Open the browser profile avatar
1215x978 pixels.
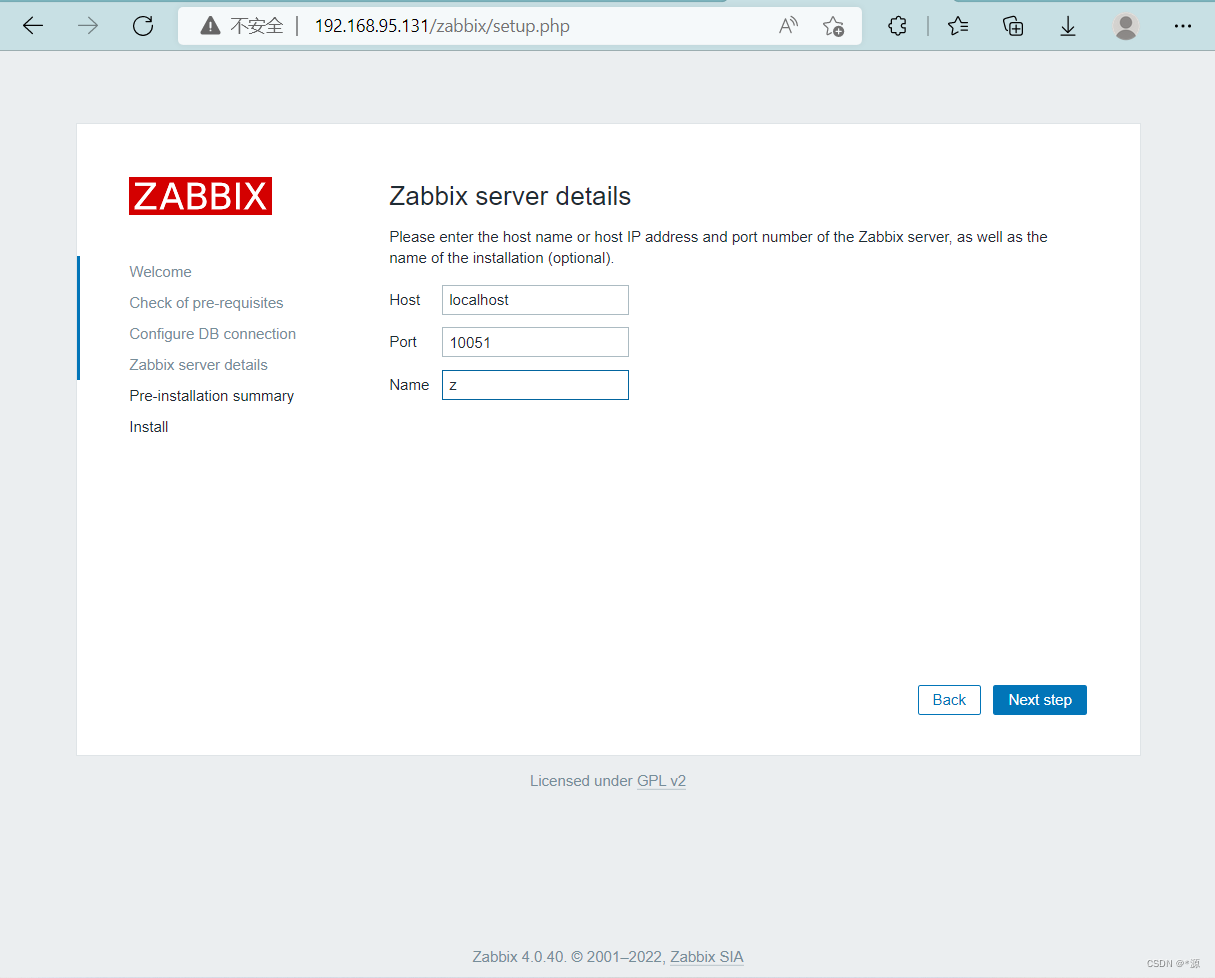1126,26
